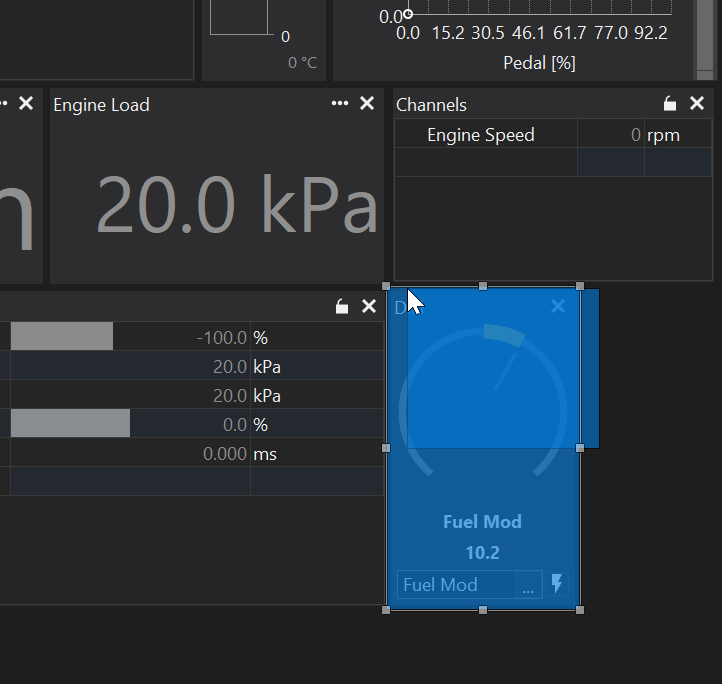Close the Engine Load panel
The height and width of the screenshot is (684, 722).
(x=367, y=104)
